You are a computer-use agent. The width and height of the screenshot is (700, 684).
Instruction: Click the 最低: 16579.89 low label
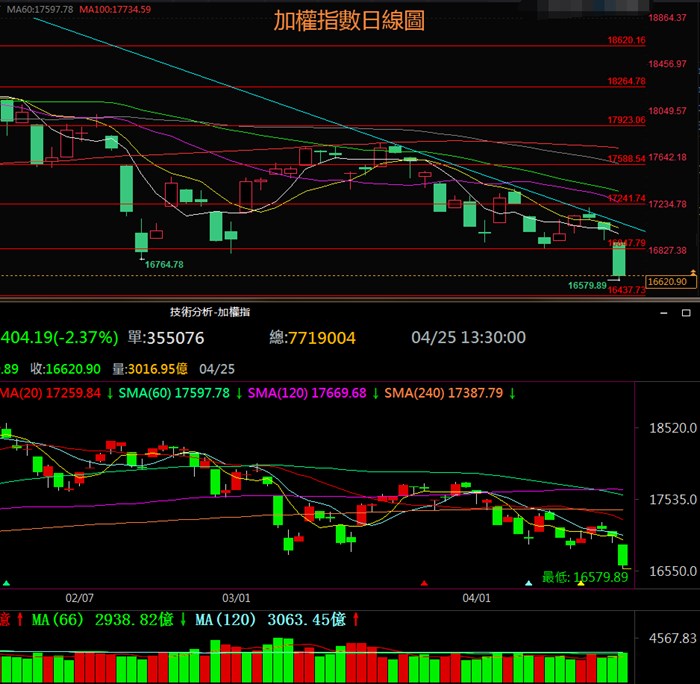point(584,577)
